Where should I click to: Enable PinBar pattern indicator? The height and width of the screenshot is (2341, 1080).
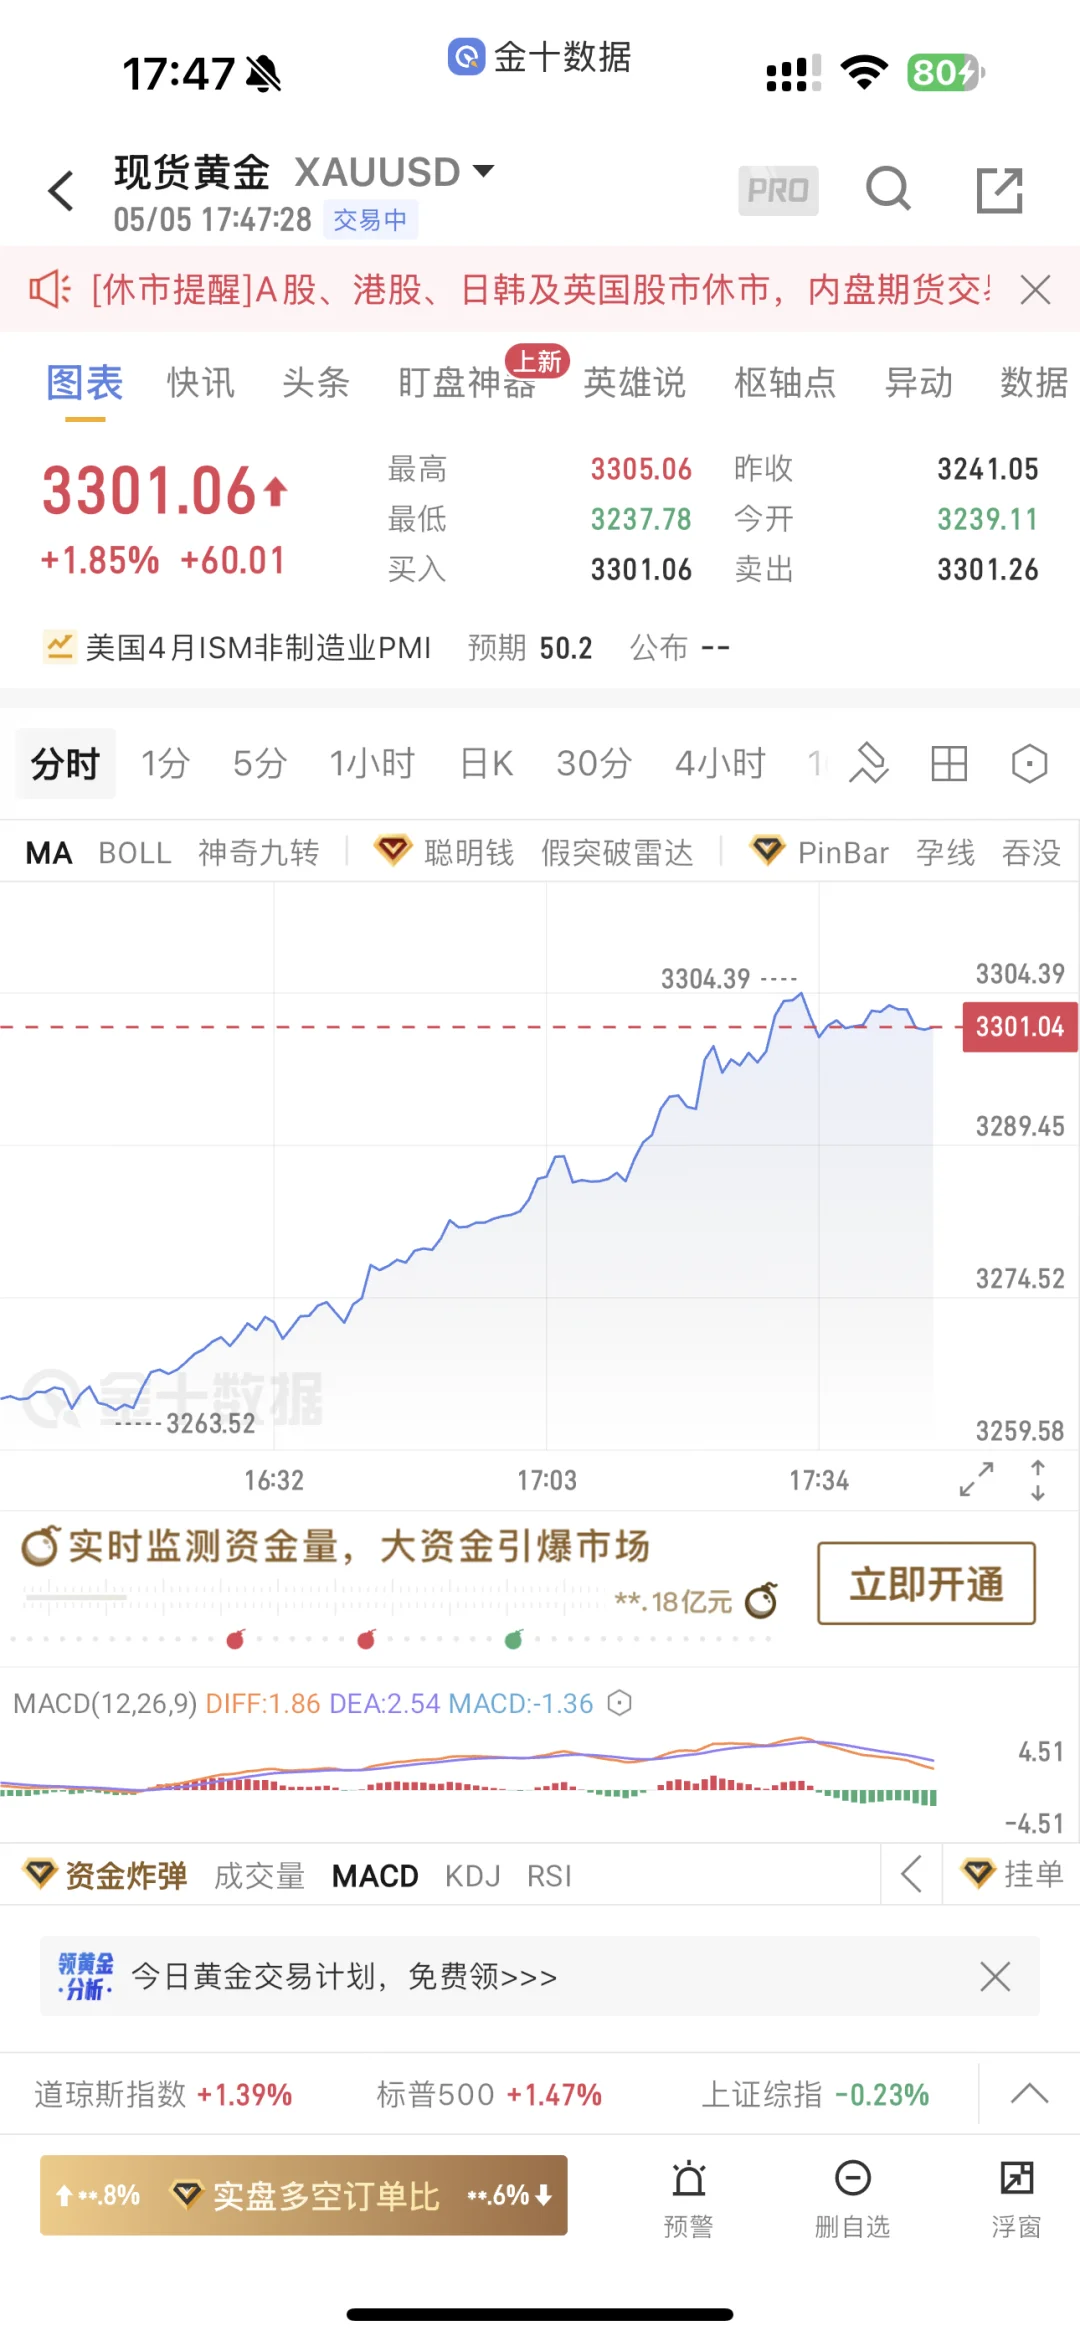click(x=843, y=853)
